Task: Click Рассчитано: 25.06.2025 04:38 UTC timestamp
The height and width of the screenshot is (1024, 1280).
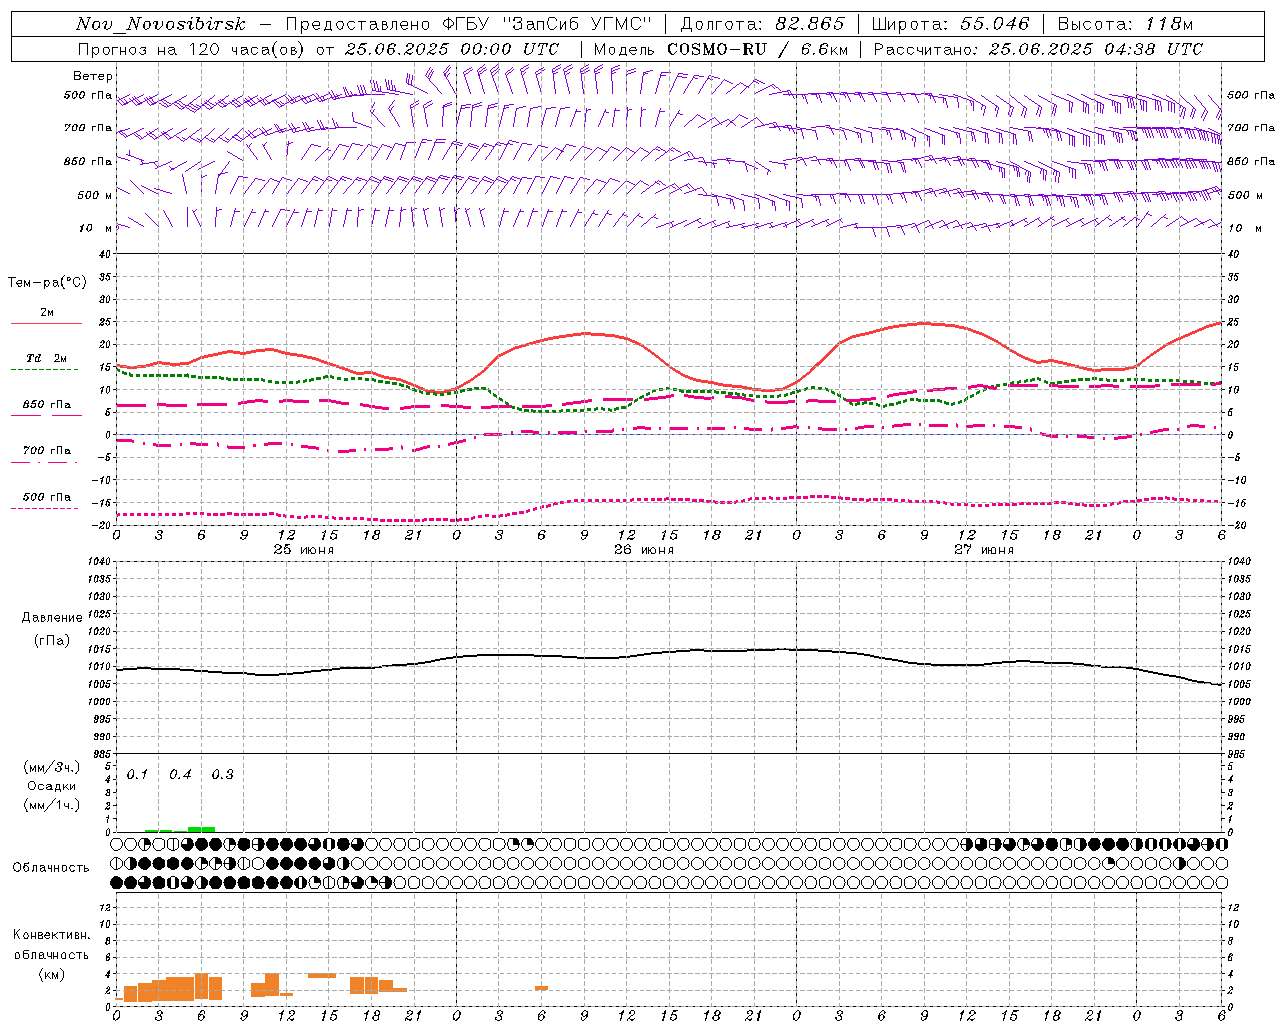Action: point(1038,49)
